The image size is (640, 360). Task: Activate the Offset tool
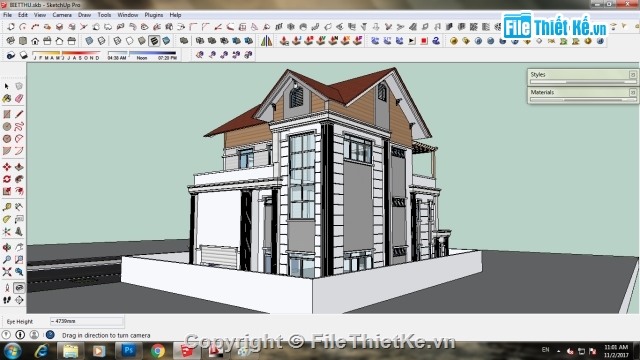tap(19, 191)
